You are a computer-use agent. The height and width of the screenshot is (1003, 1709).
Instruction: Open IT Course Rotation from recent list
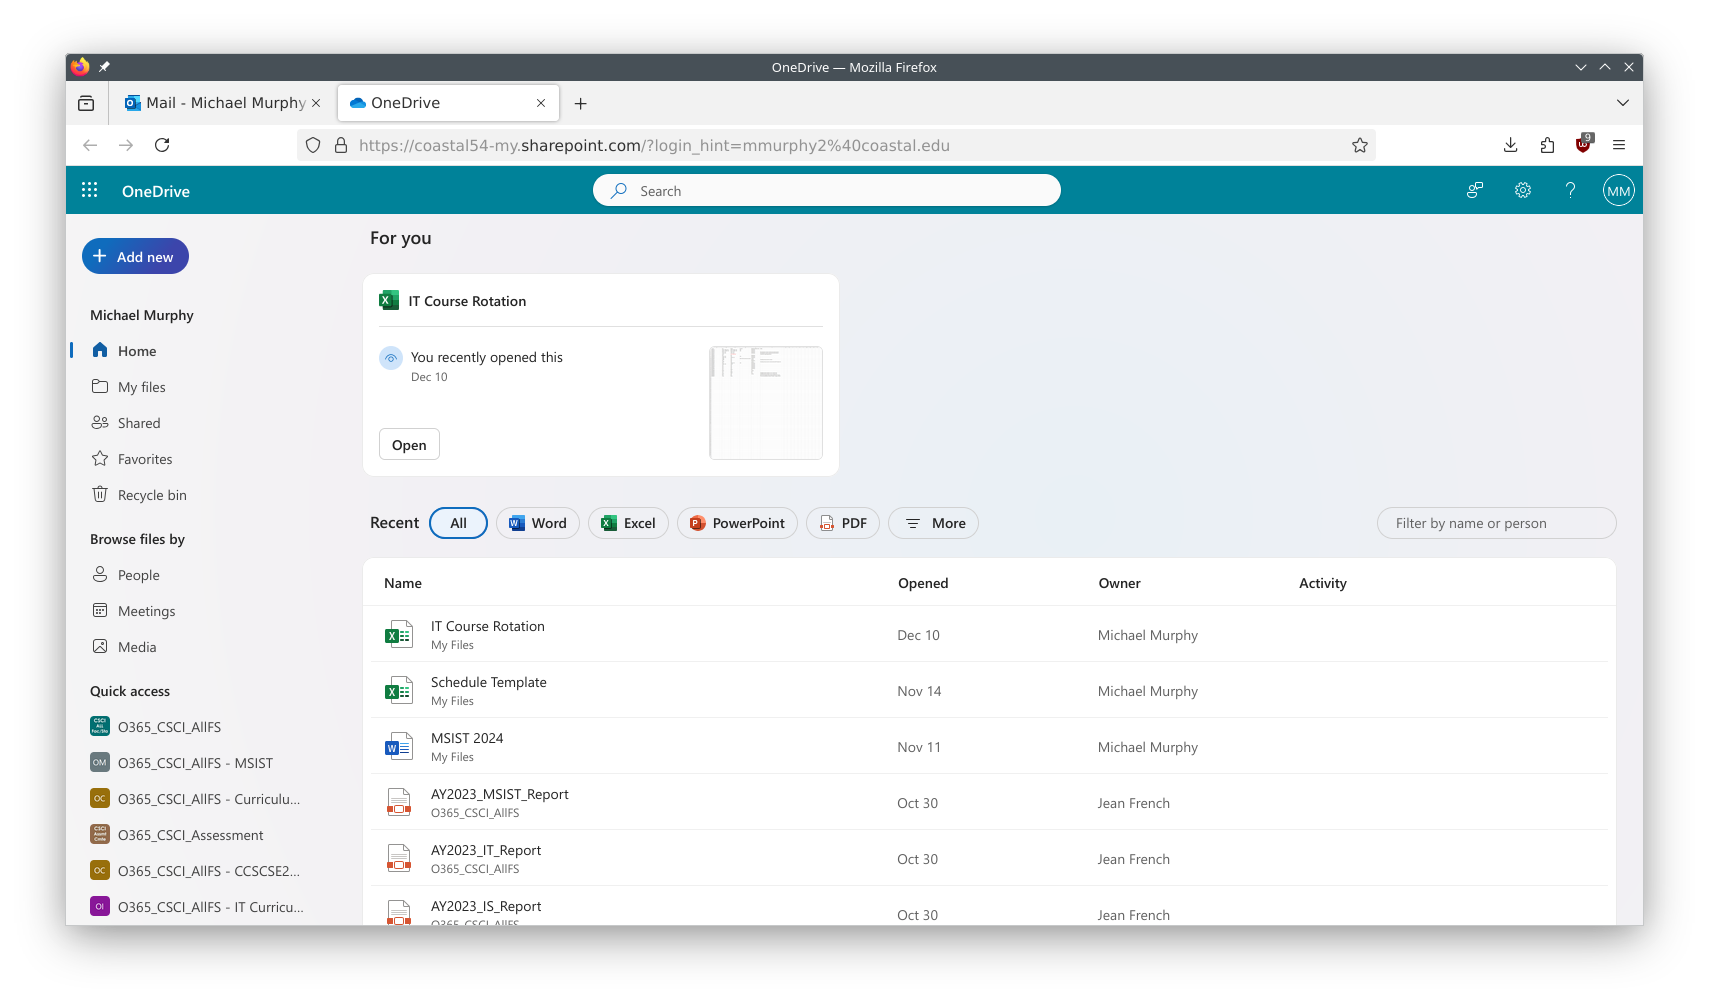click(x=488, y=626)
